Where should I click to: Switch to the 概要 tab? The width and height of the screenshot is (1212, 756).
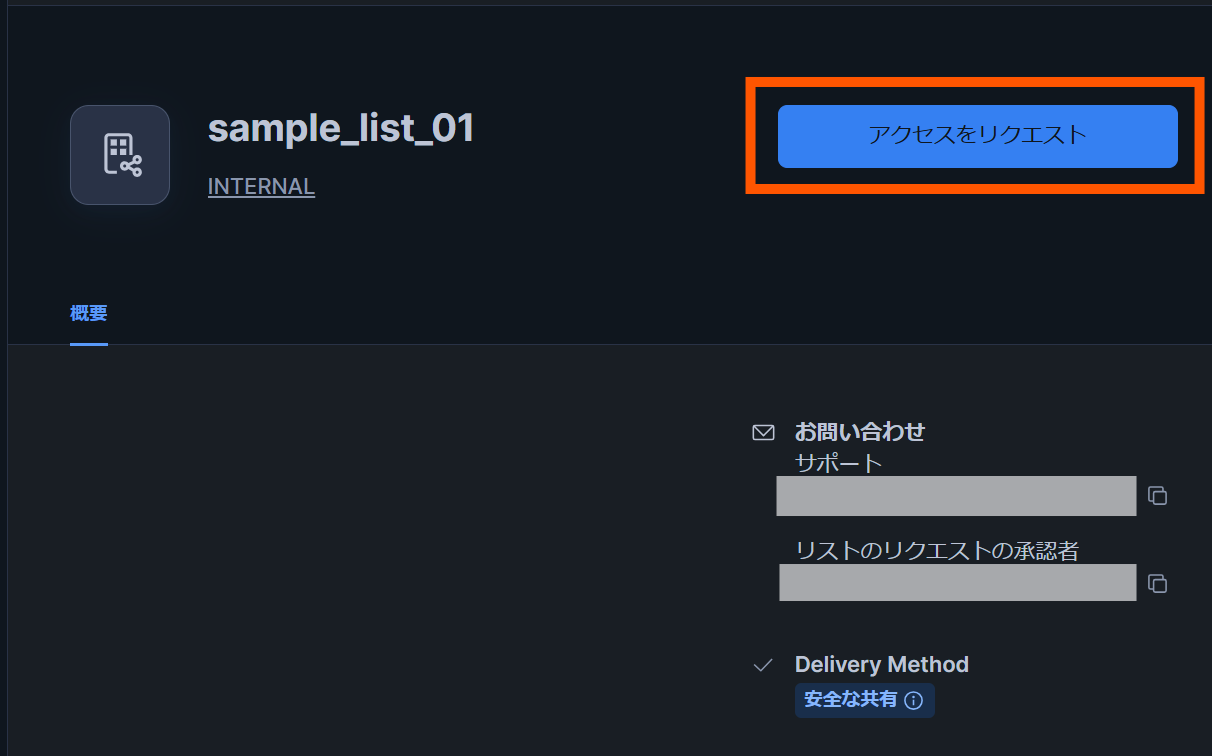[88, 313]
